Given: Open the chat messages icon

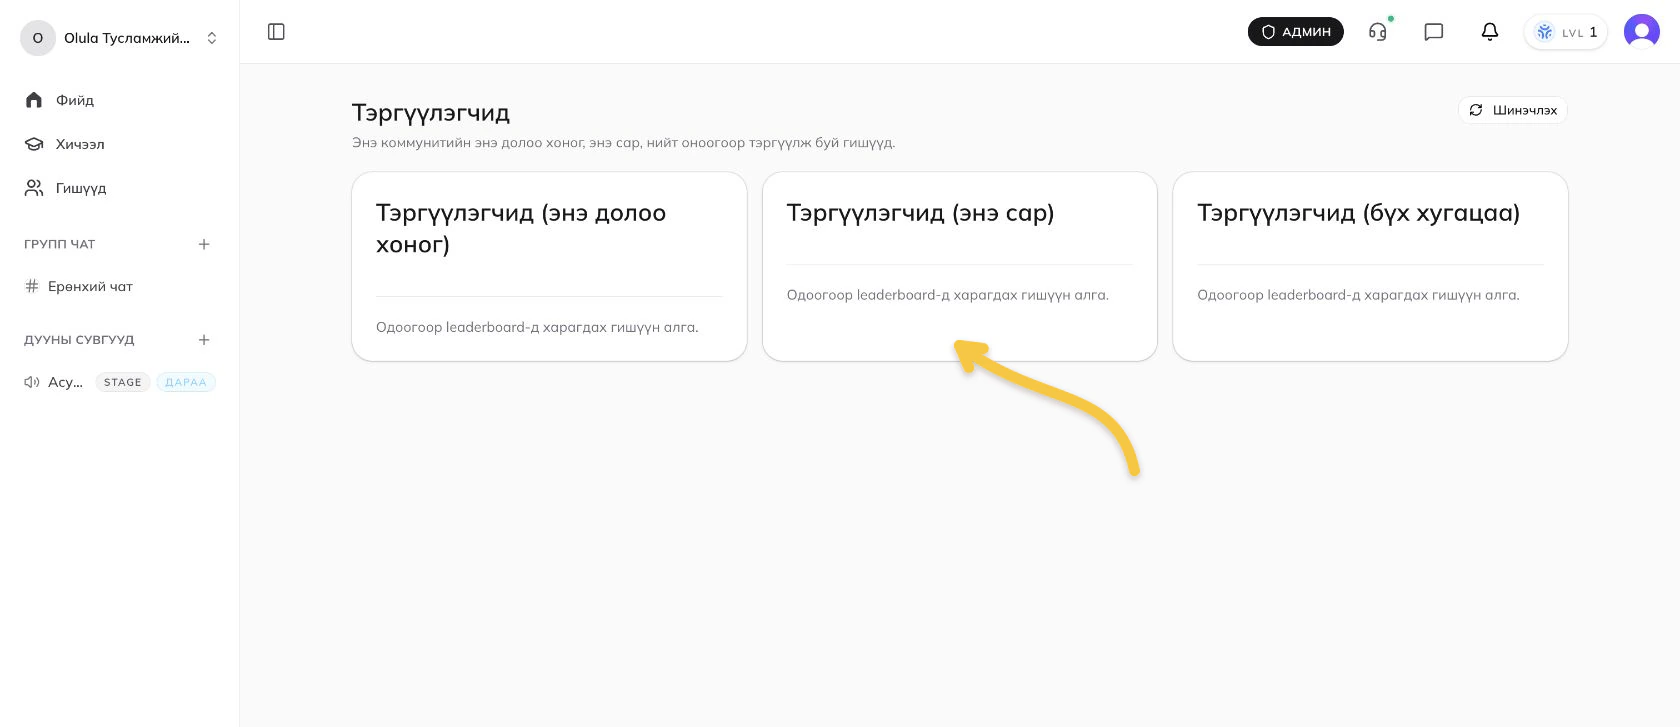Looking at the screenshot, I should [1434, 32].
